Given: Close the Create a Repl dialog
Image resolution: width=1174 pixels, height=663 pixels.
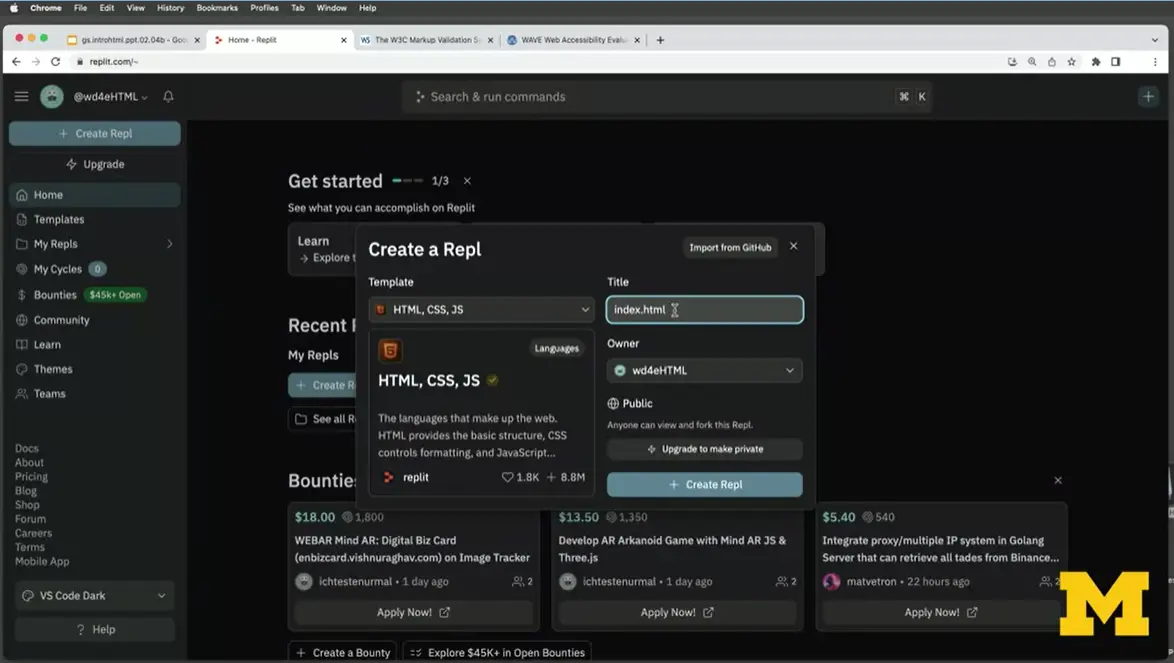Looking at the screenshot, I should pos(794,246).
